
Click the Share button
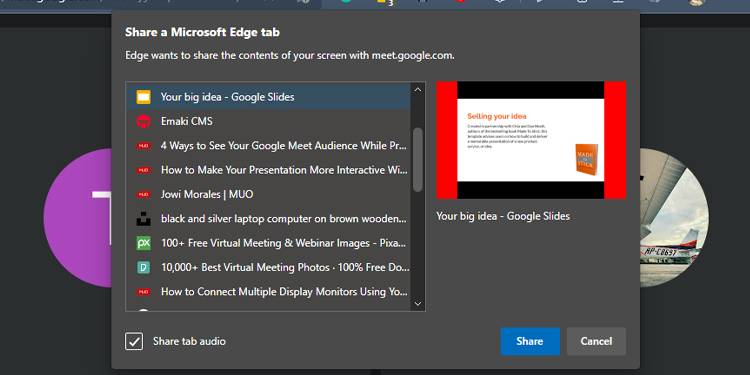(x=530, y=342)
